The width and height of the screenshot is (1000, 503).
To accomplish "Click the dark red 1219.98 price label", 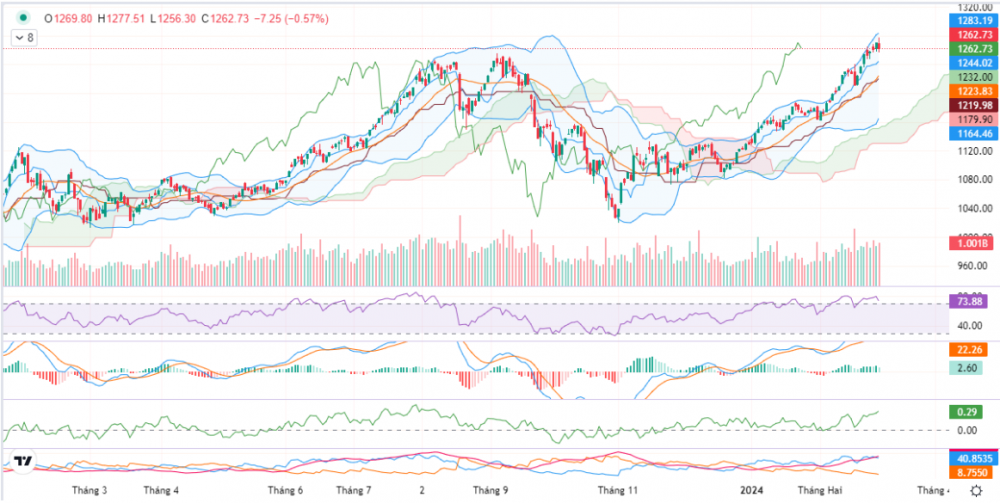I will pos(974,105).
